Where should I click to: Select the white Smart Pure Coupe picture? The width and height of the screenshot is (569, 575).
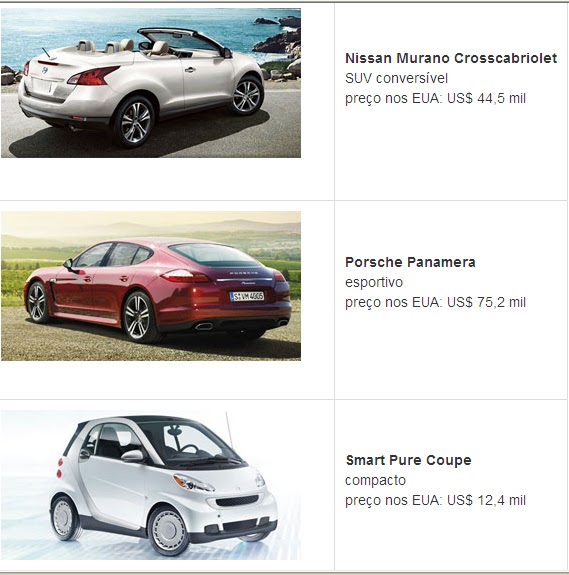click(151, 485)
